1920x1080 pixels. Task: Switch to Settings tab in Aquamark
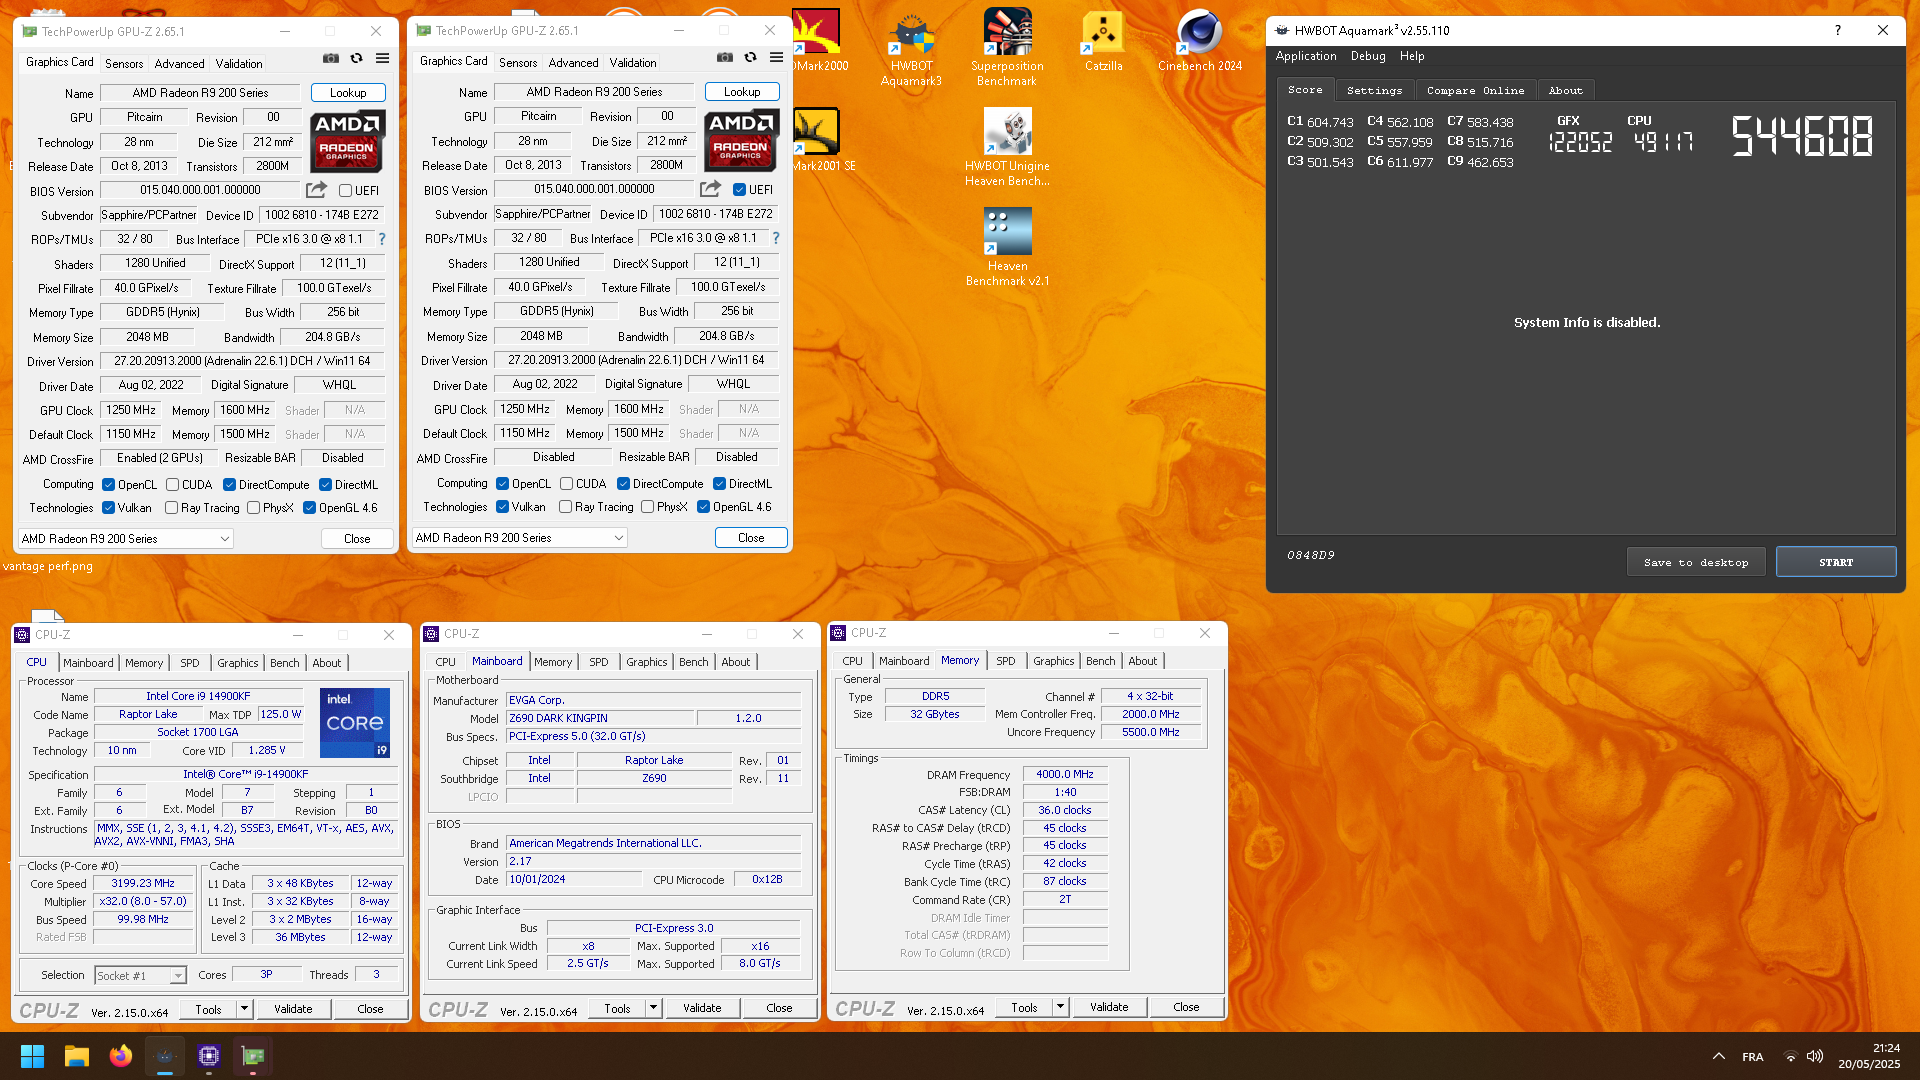(x=1374, y=90)
